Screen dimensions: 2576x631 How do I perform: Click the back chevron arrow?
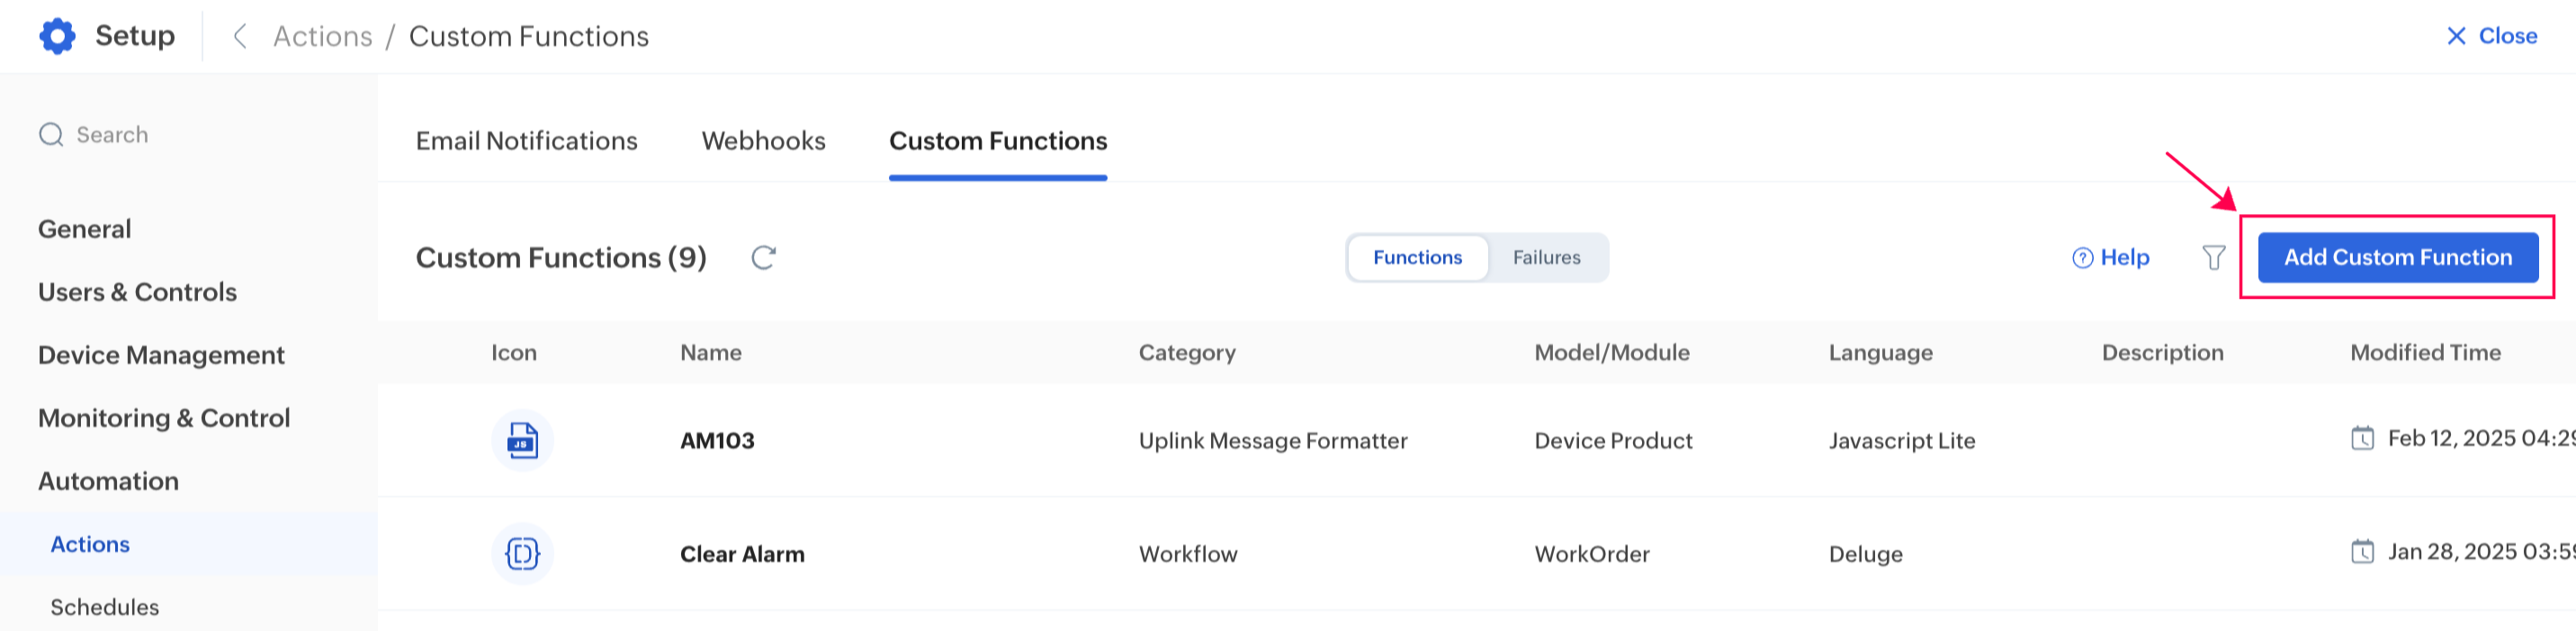click(240, 36)
